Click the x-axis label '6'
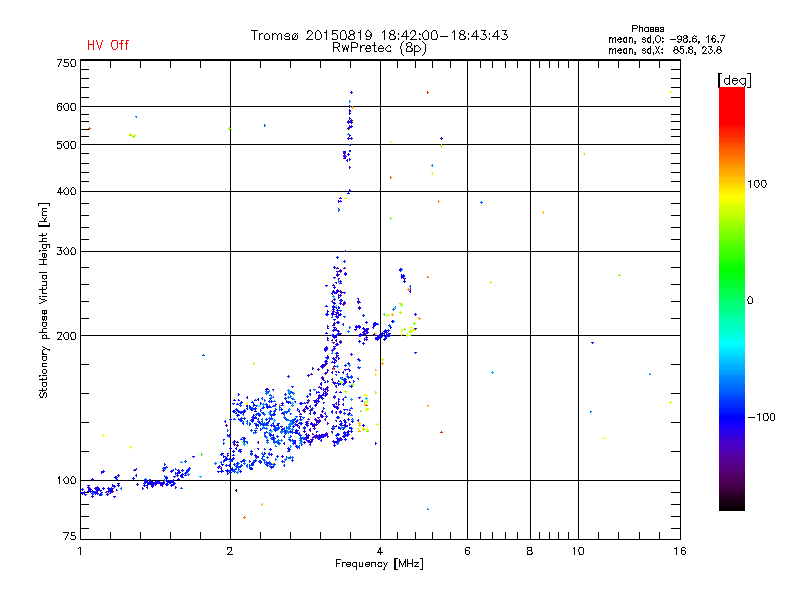 pos(467,551)
